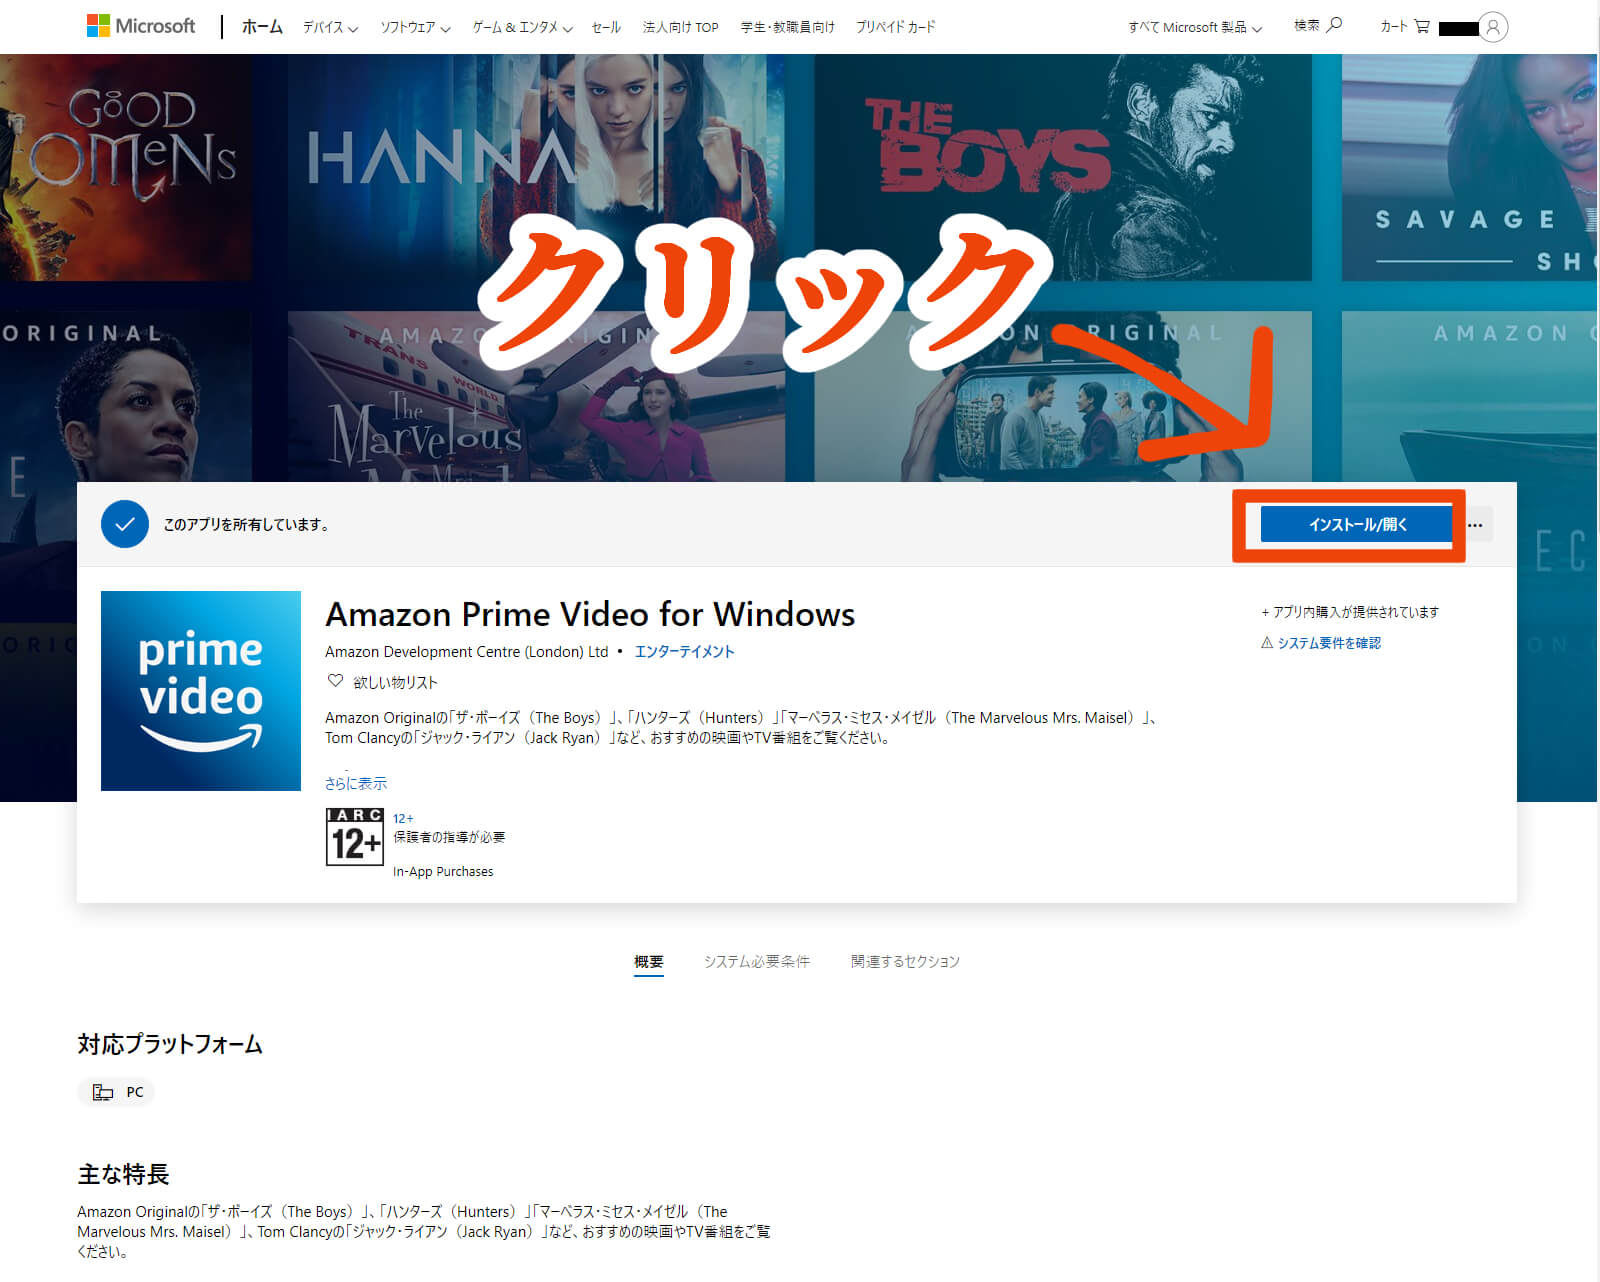Click the インストール/開く button
Viewport: 1600px width, 1282px height.
[1357, 525]
